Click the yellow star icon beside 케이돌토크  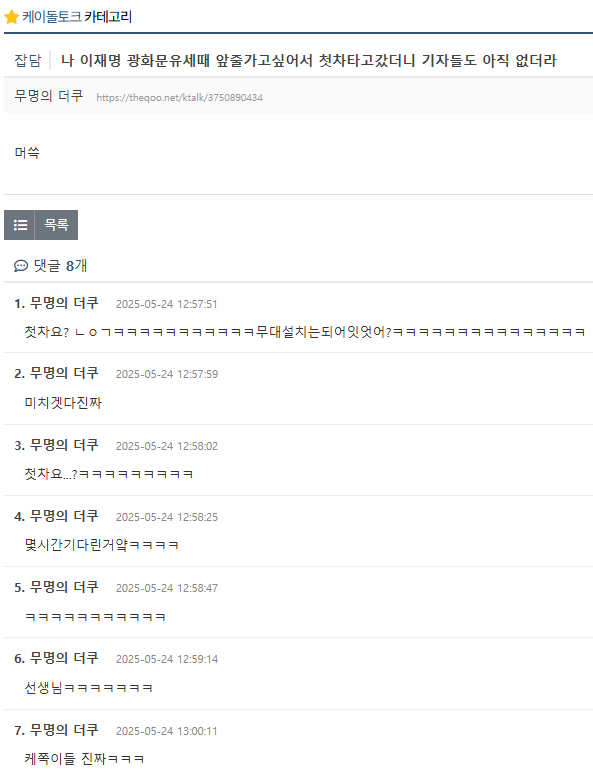point(11,17)
